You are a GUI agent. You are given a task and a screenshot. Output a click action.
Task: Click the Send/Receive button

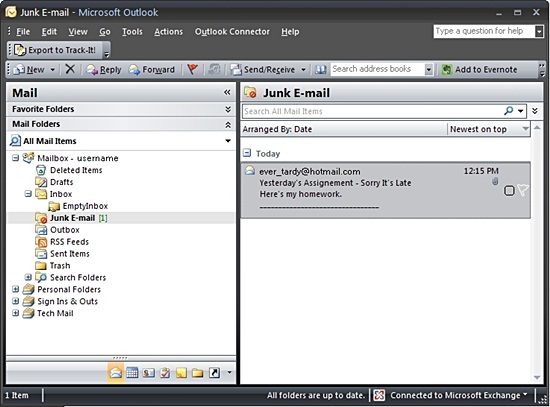263,69
